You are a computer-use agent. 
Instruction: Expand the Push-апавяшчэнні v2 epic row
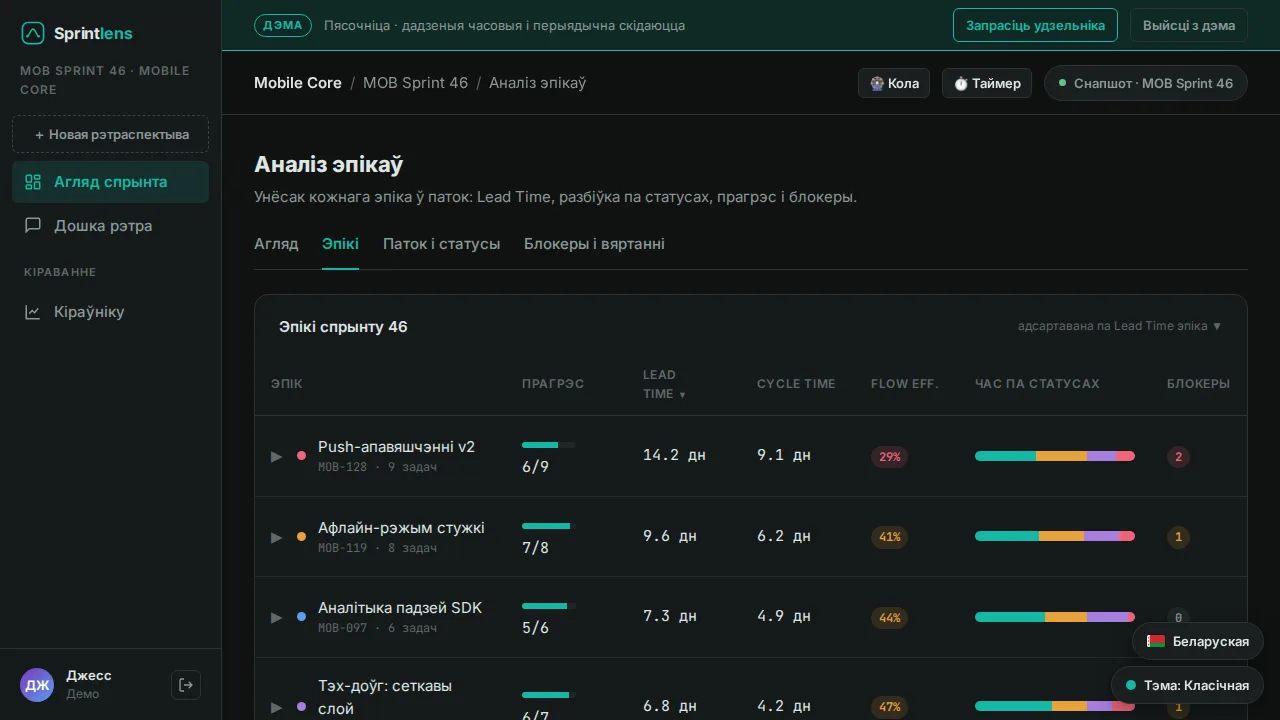click(x=277, y=456)
